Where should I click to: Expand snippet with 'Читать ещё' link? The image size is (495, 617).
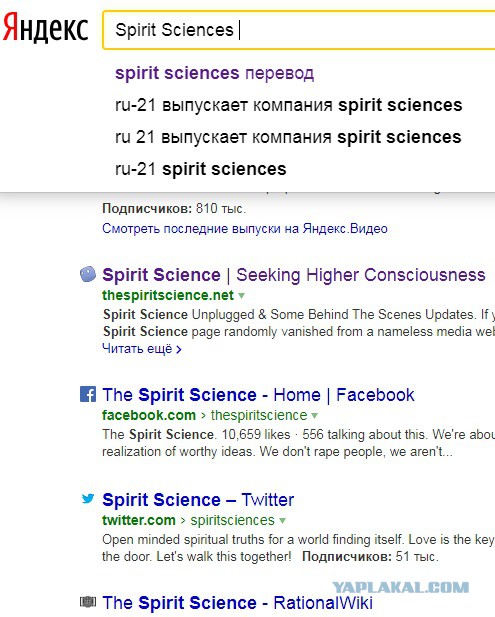point(142,349)
